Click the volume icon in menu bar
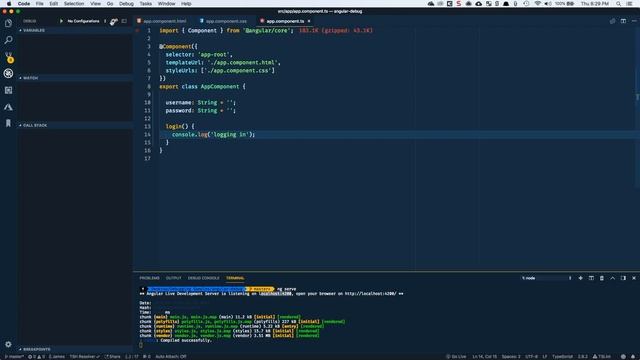The height and width of the screenshot is (360, 640). point(548,4)
